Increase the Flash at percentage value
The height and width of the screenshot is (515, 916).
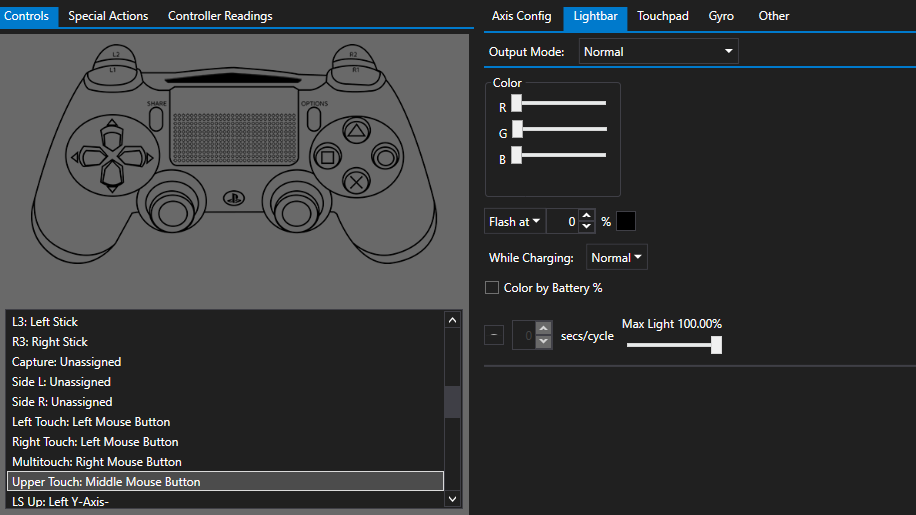(x=587, y=215)
